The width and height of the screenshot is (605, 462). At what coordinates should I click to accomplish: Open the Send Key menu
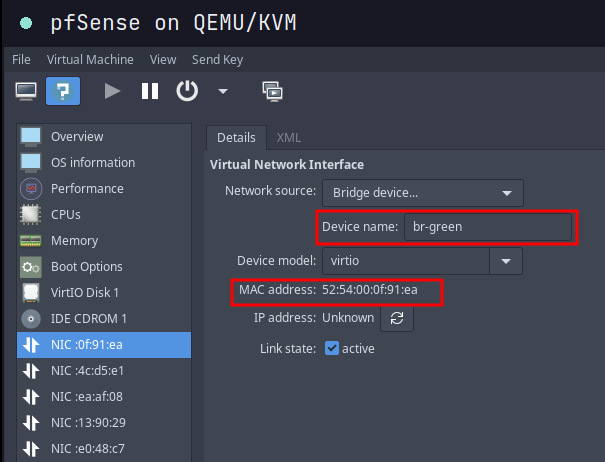click(218, 60)
